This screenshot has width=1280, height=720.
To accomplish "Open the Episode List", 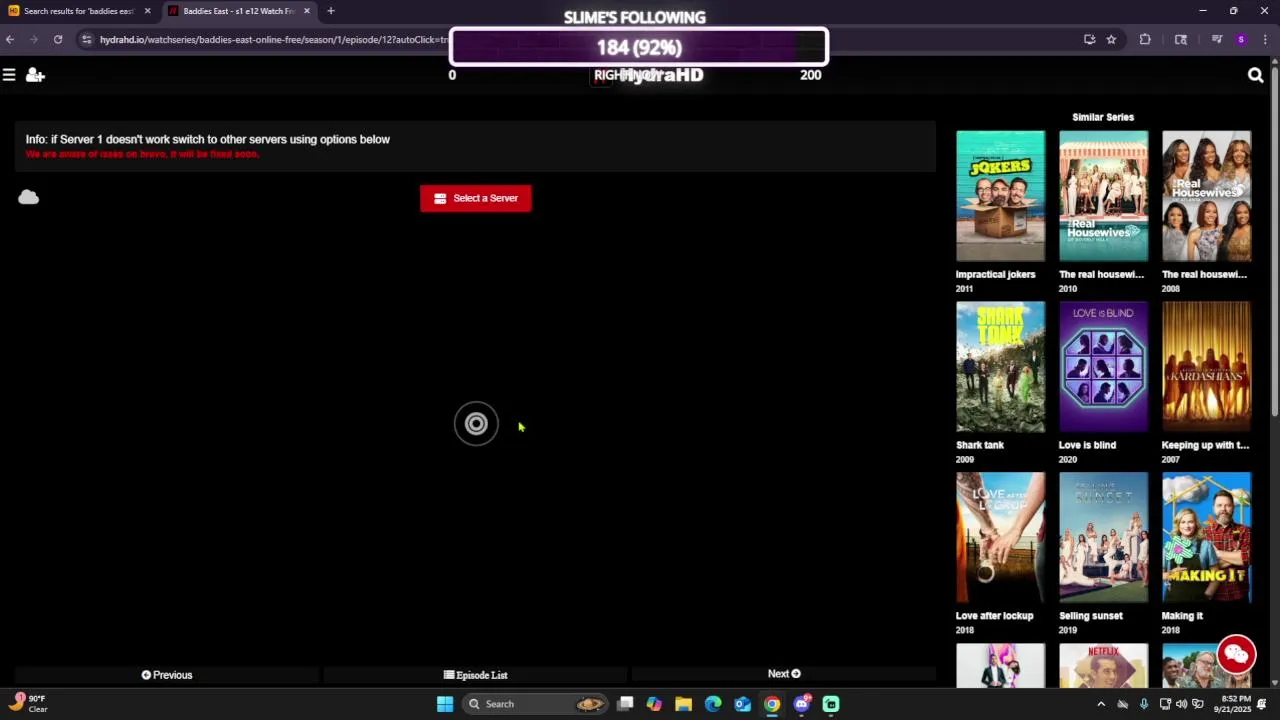I will tap(476, 675).
